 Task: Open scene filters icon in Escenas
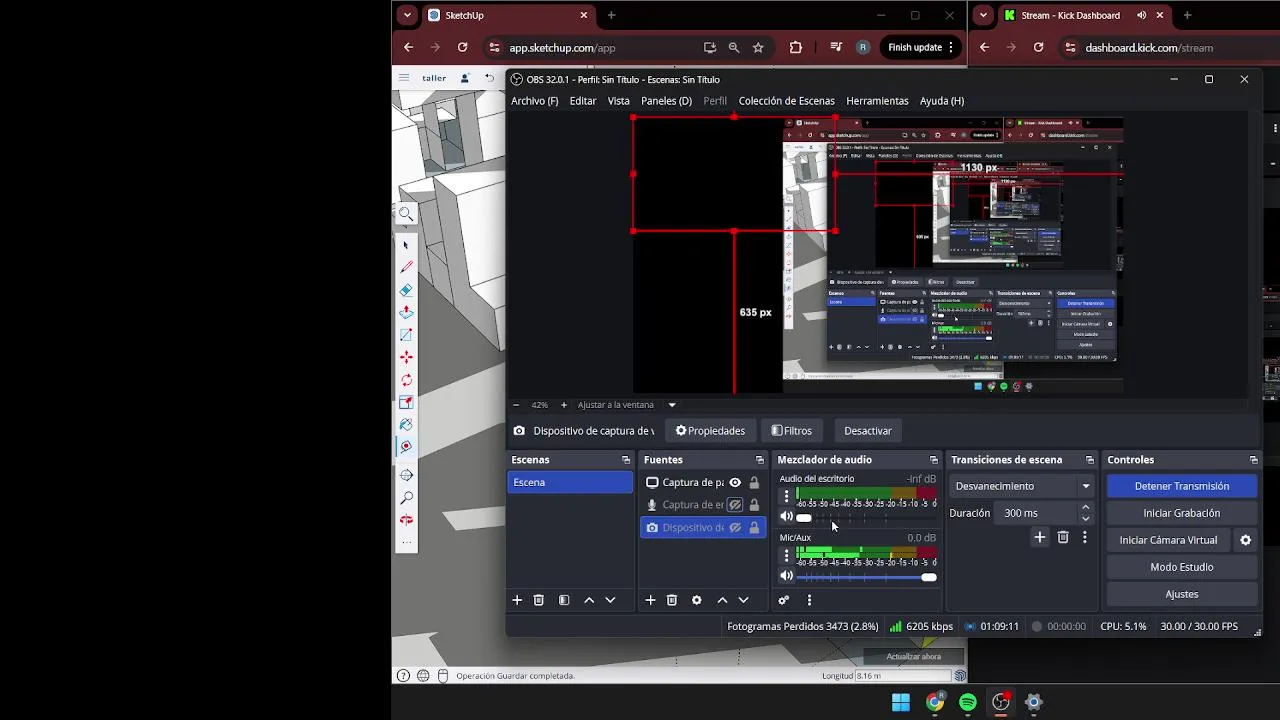564,600
